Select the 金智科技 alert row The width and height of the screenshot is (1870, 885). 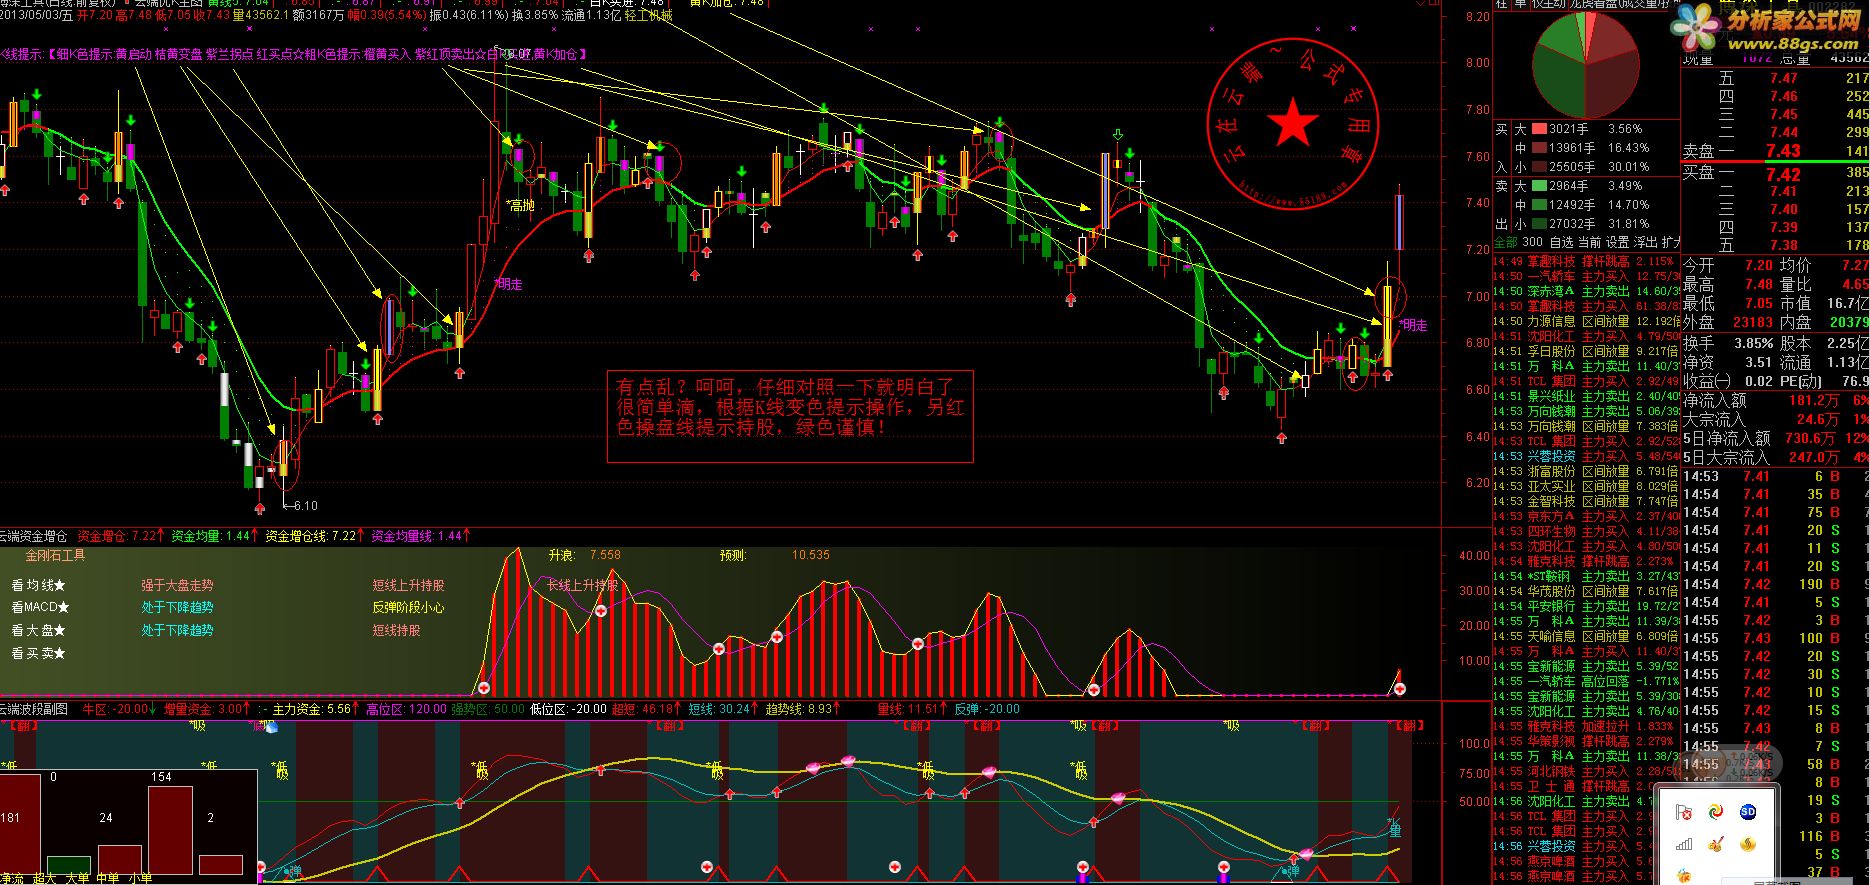tap(1587, 501)
